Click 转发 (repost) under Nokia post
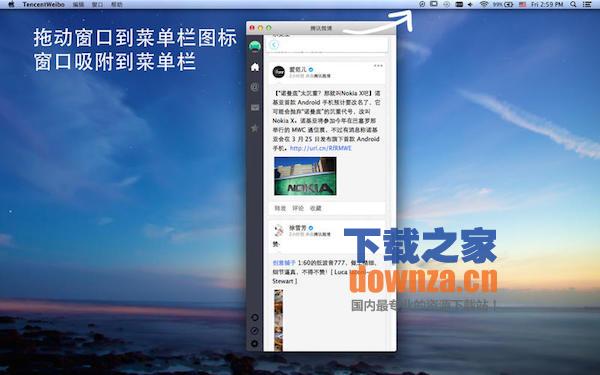The width and height of the screenshot is (600, 375). coord(280,208)
